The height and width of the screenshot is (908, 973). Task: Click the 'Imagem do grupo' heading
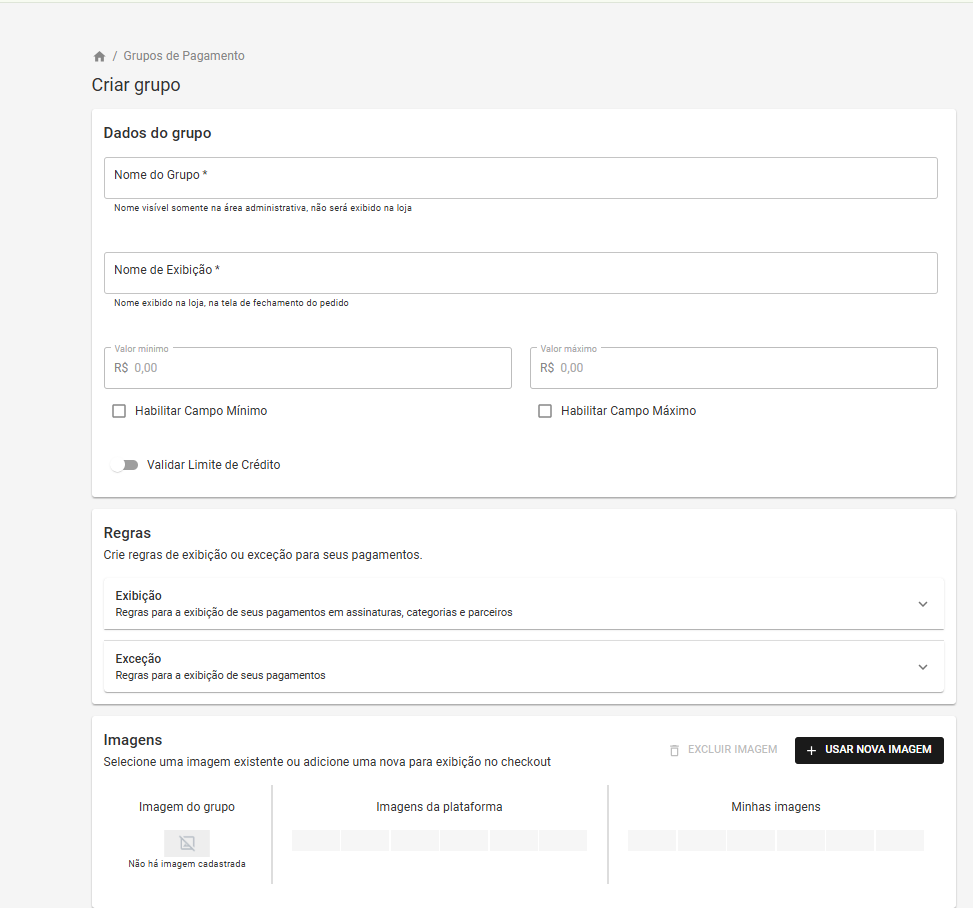(x=187, y=807)
